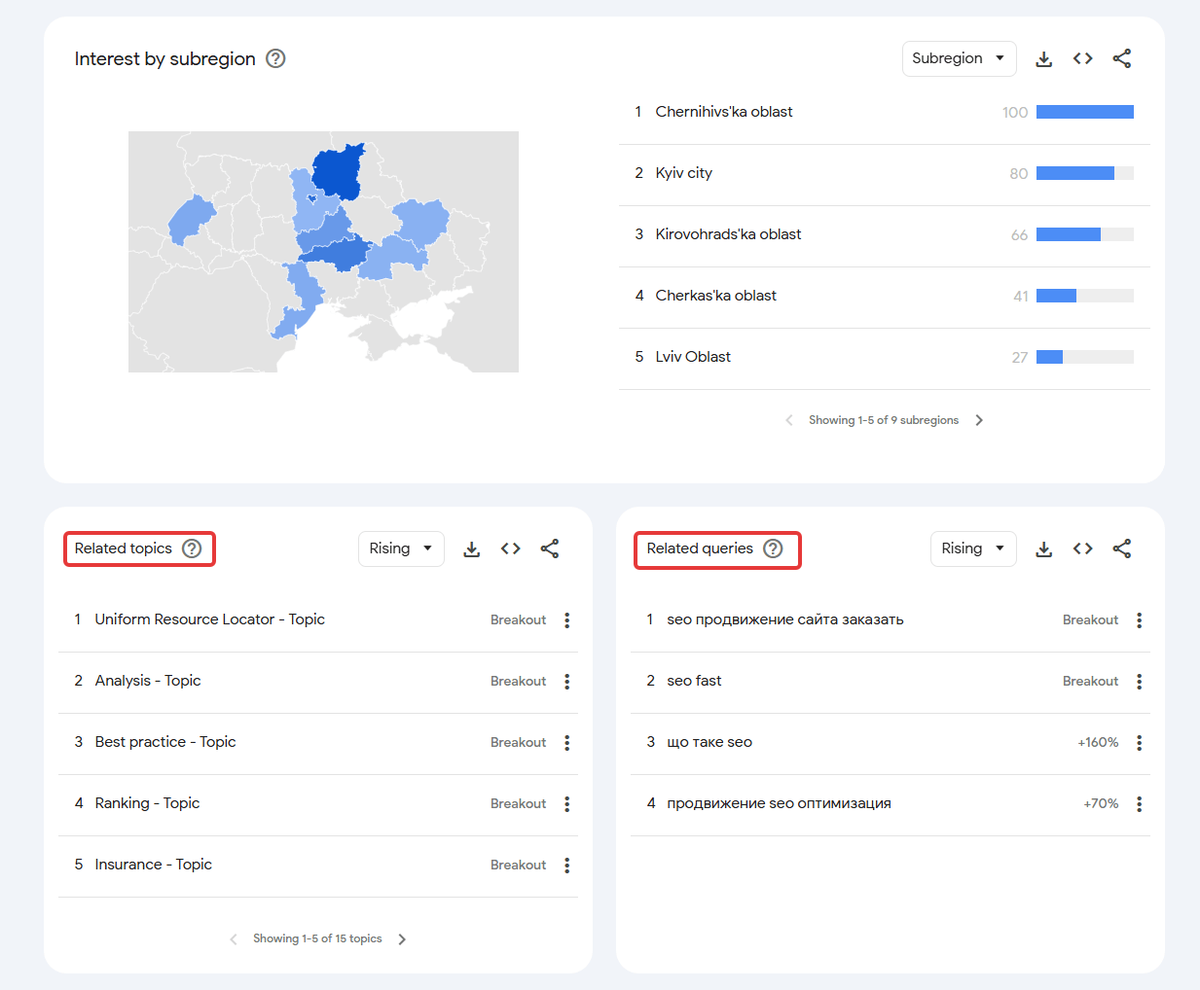Open Analysis - Topic

148,680
